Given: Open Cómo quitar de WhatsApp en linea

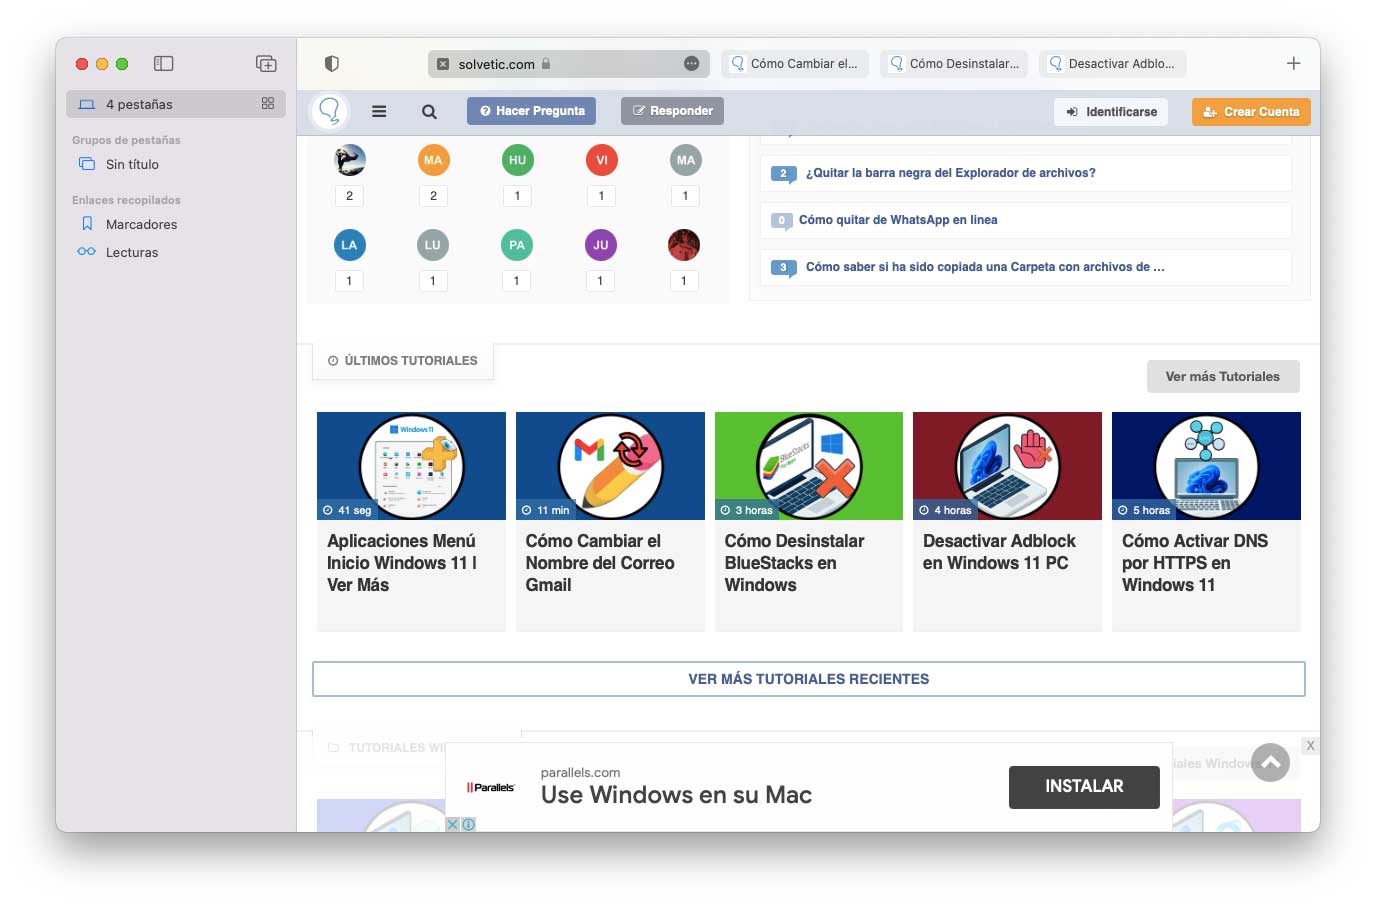Looking at the screenshot, I should pos(898,220).
